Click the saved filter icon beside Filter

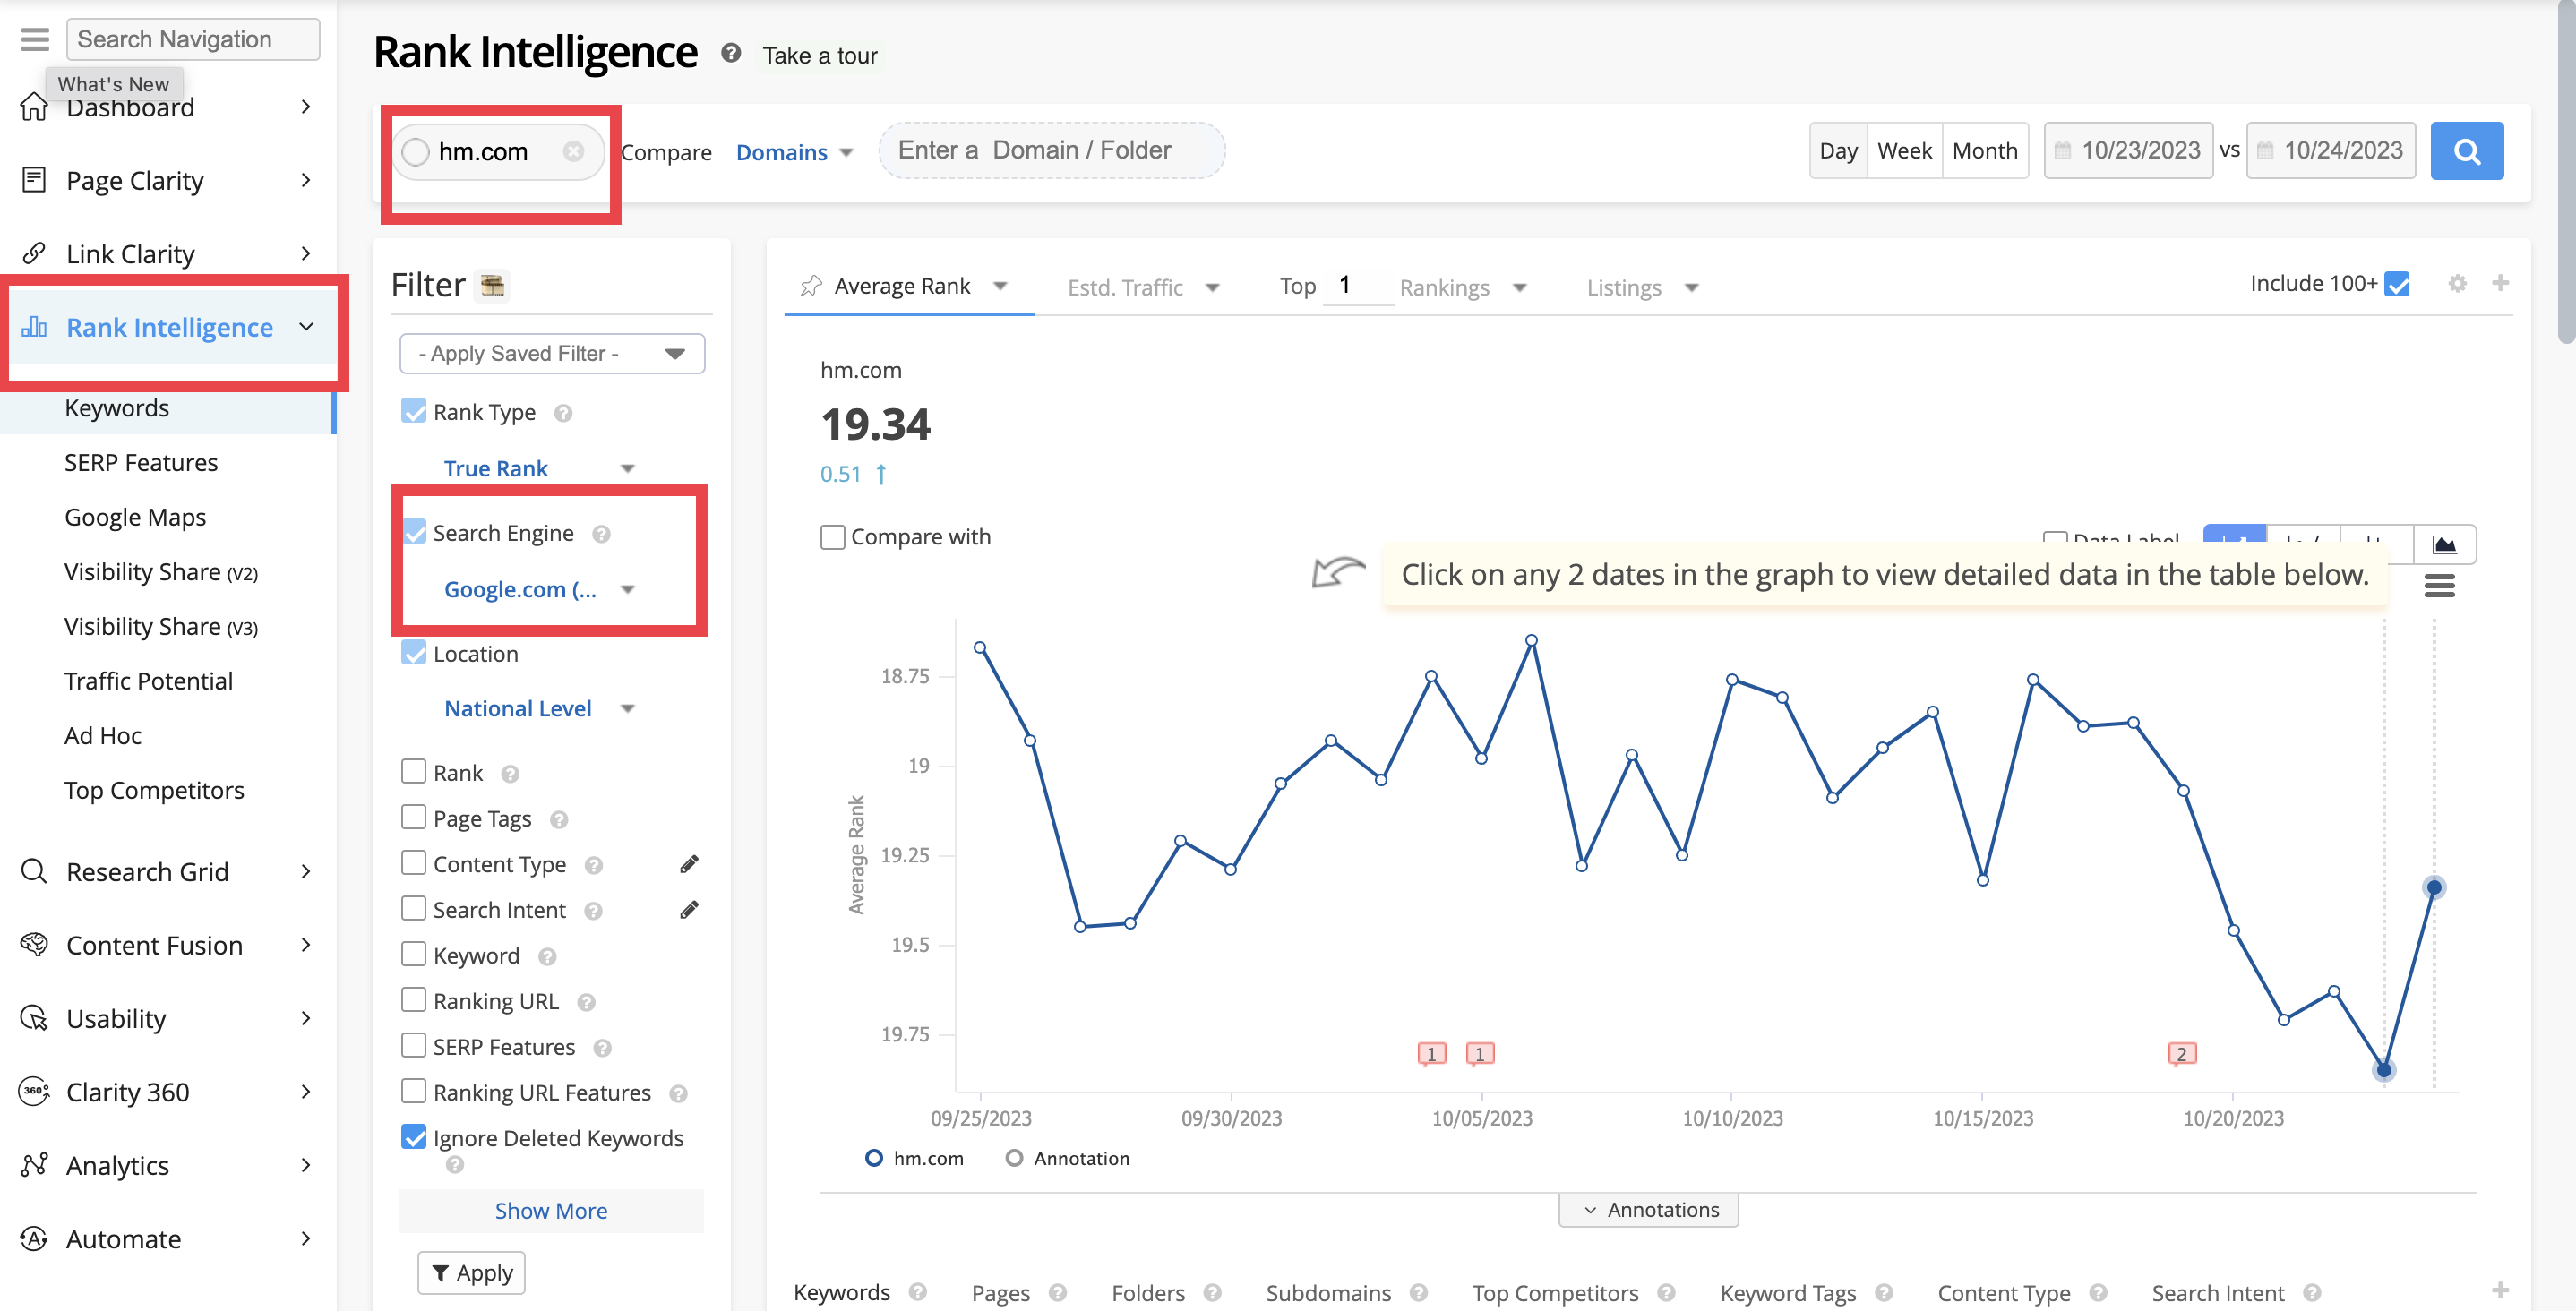coord(492,286)
